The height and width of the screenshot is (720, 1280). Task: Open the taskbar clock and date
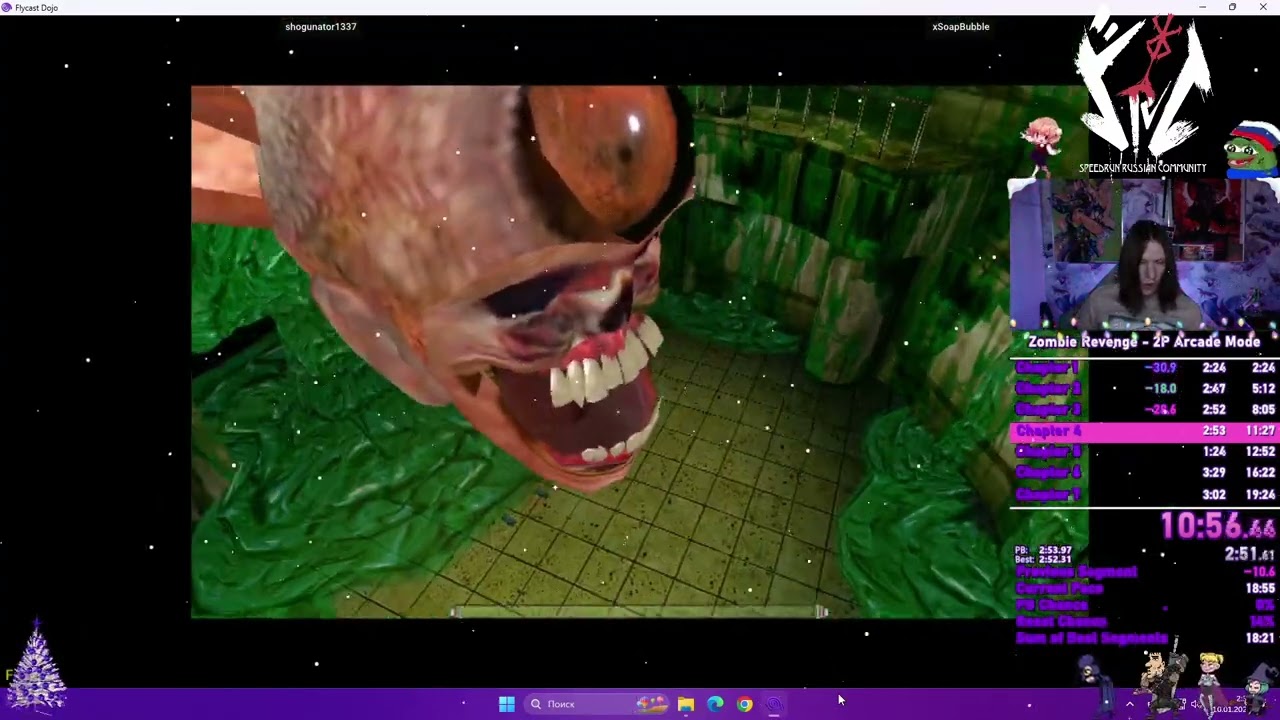point(1232,704)
